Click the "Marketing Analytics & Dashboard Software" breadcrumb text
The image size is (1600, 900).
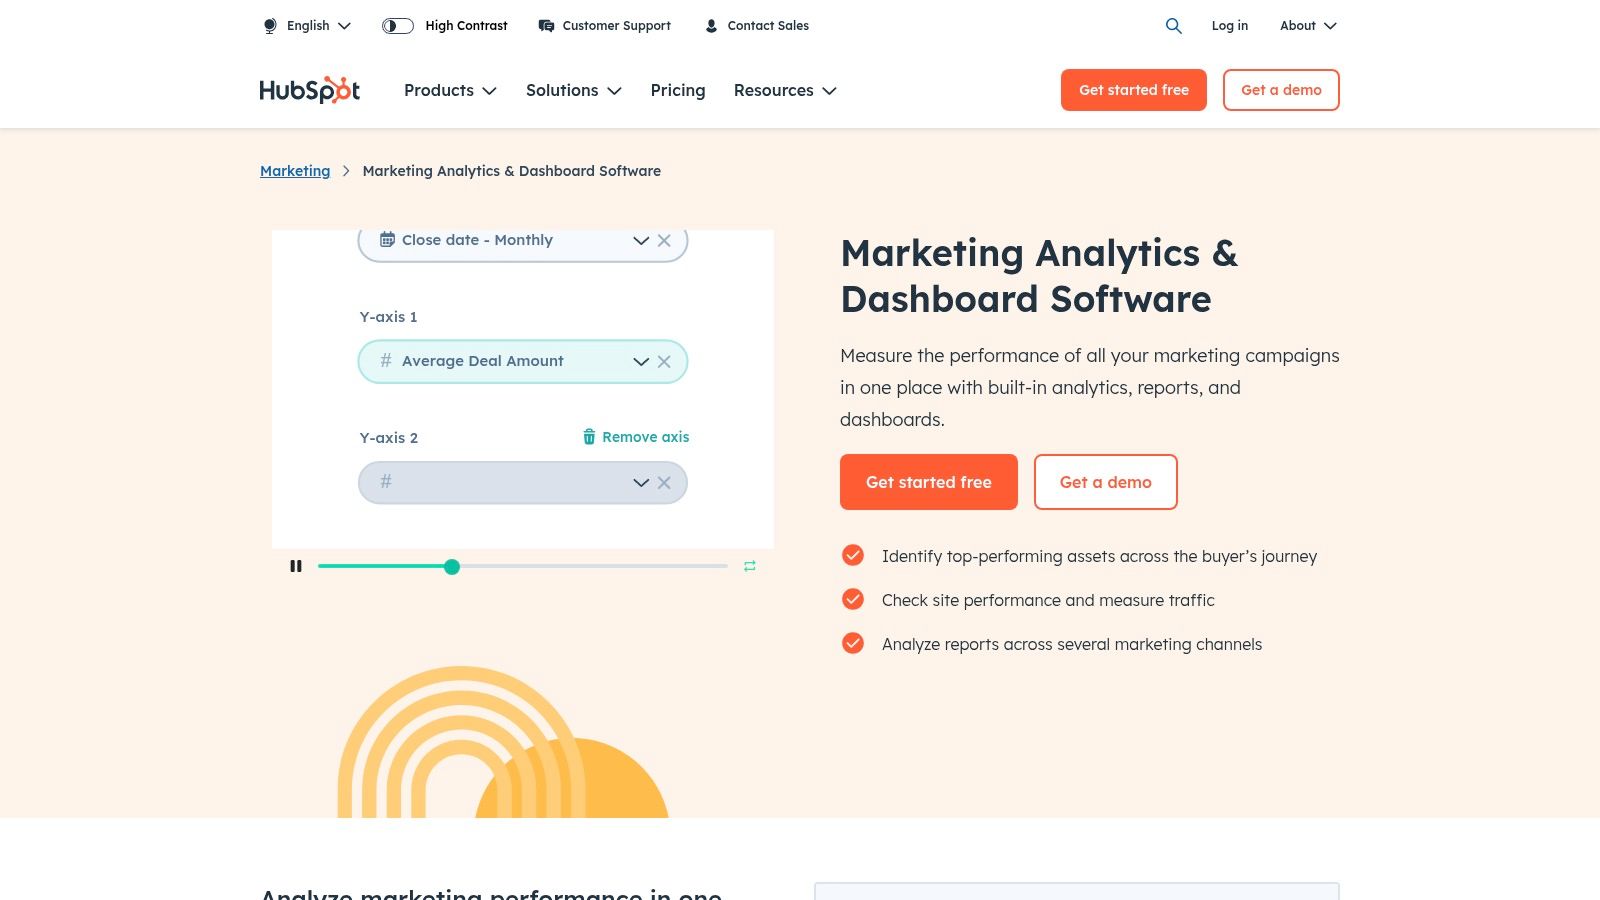pyautogui.click(x=512, y=171)
